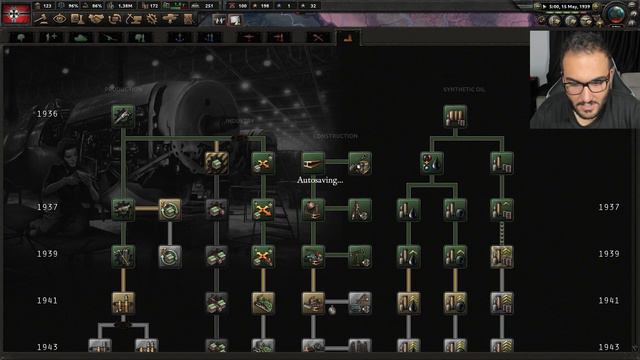The image size is (640, 360).
Task: Select the first Construction technology
Action: tap(313, 163)
